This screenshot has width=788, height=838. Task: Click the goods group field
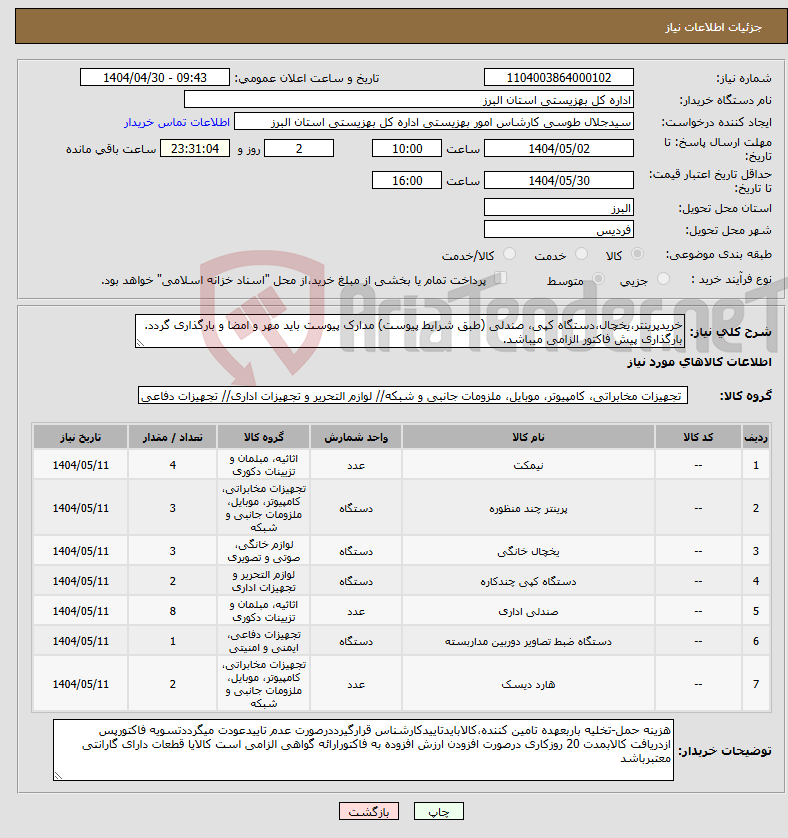(413, 395)
